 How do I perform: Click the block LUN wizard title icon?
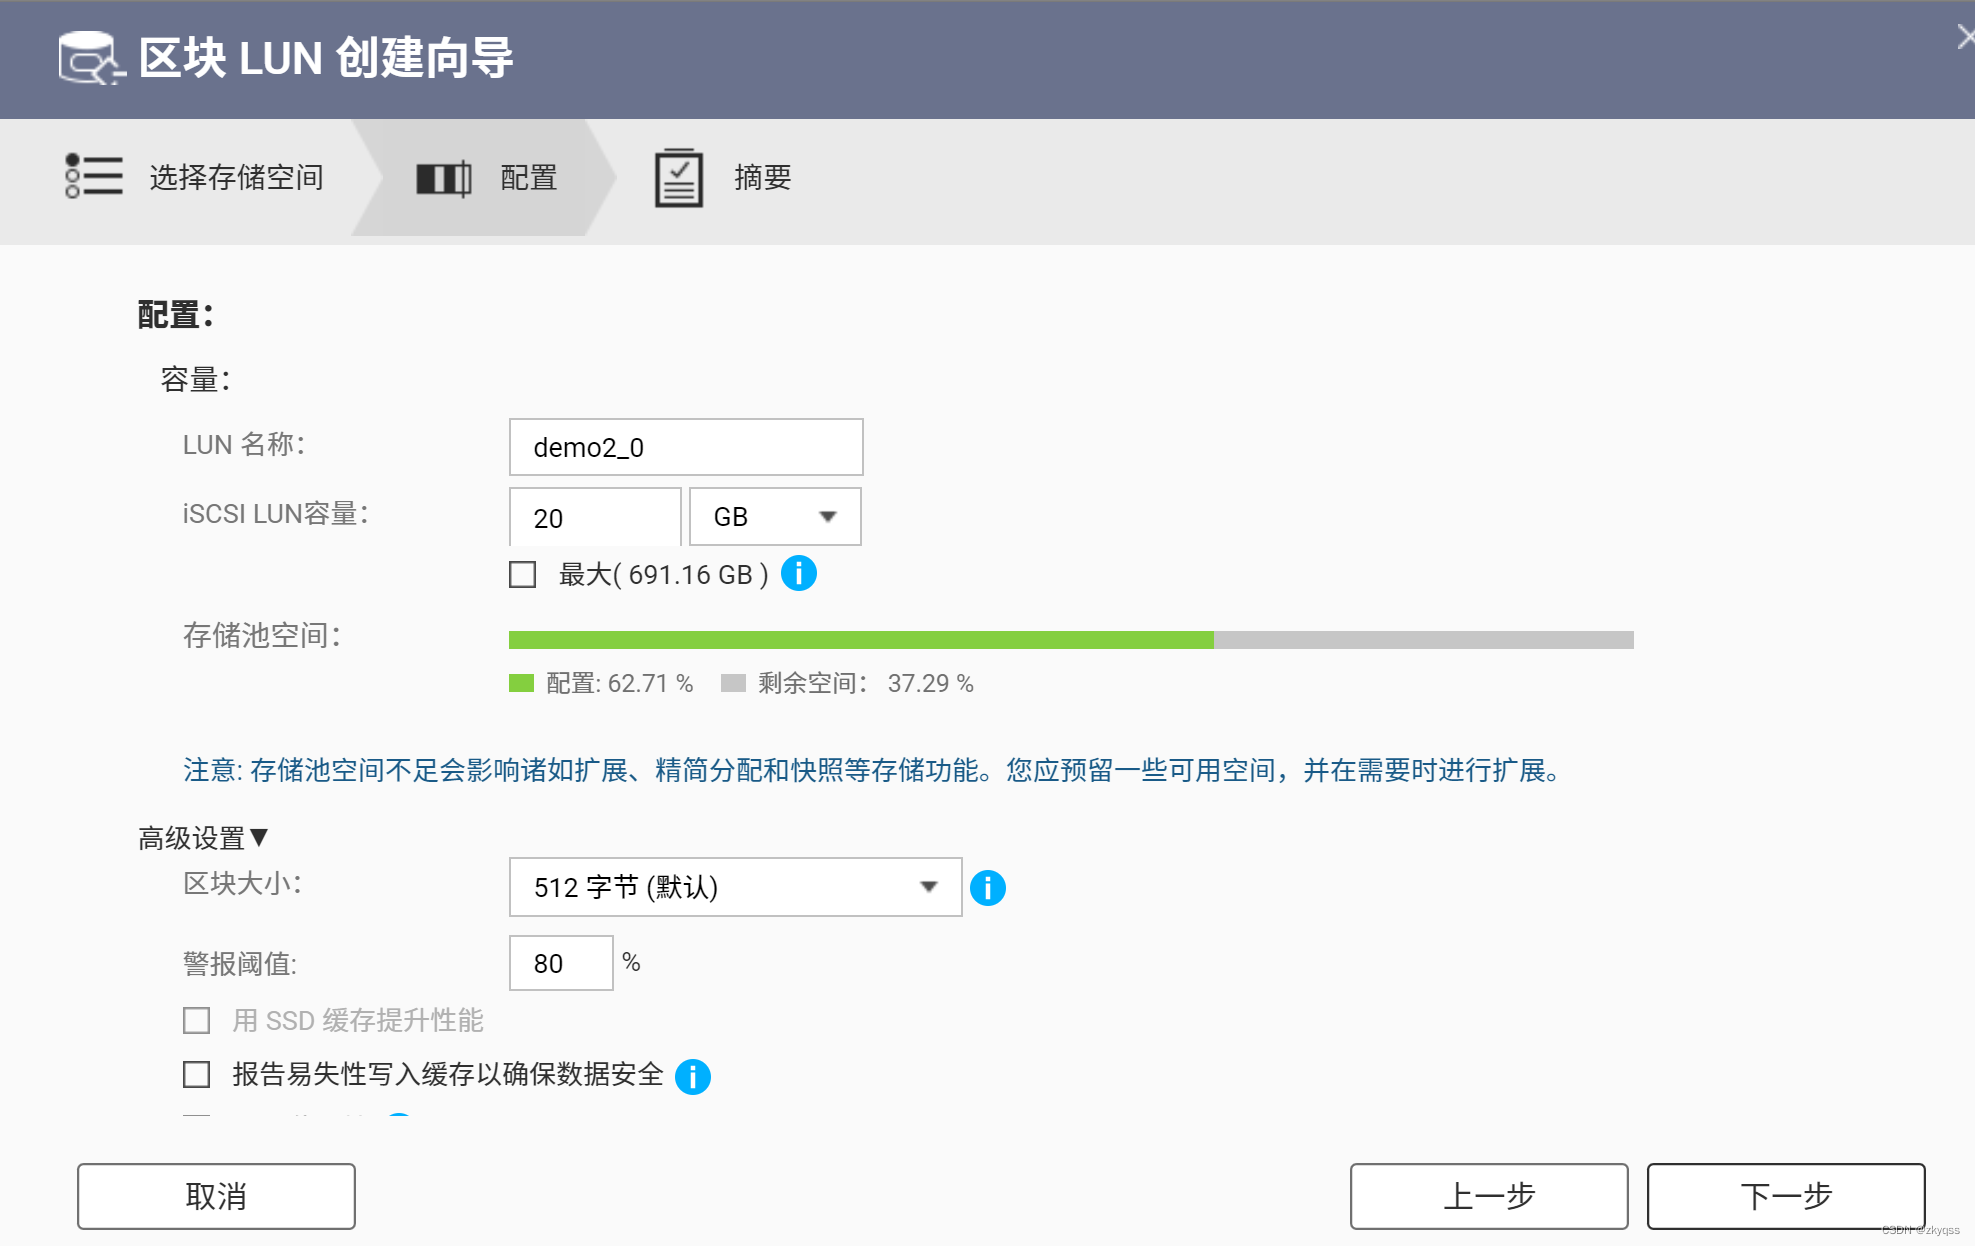90,58
